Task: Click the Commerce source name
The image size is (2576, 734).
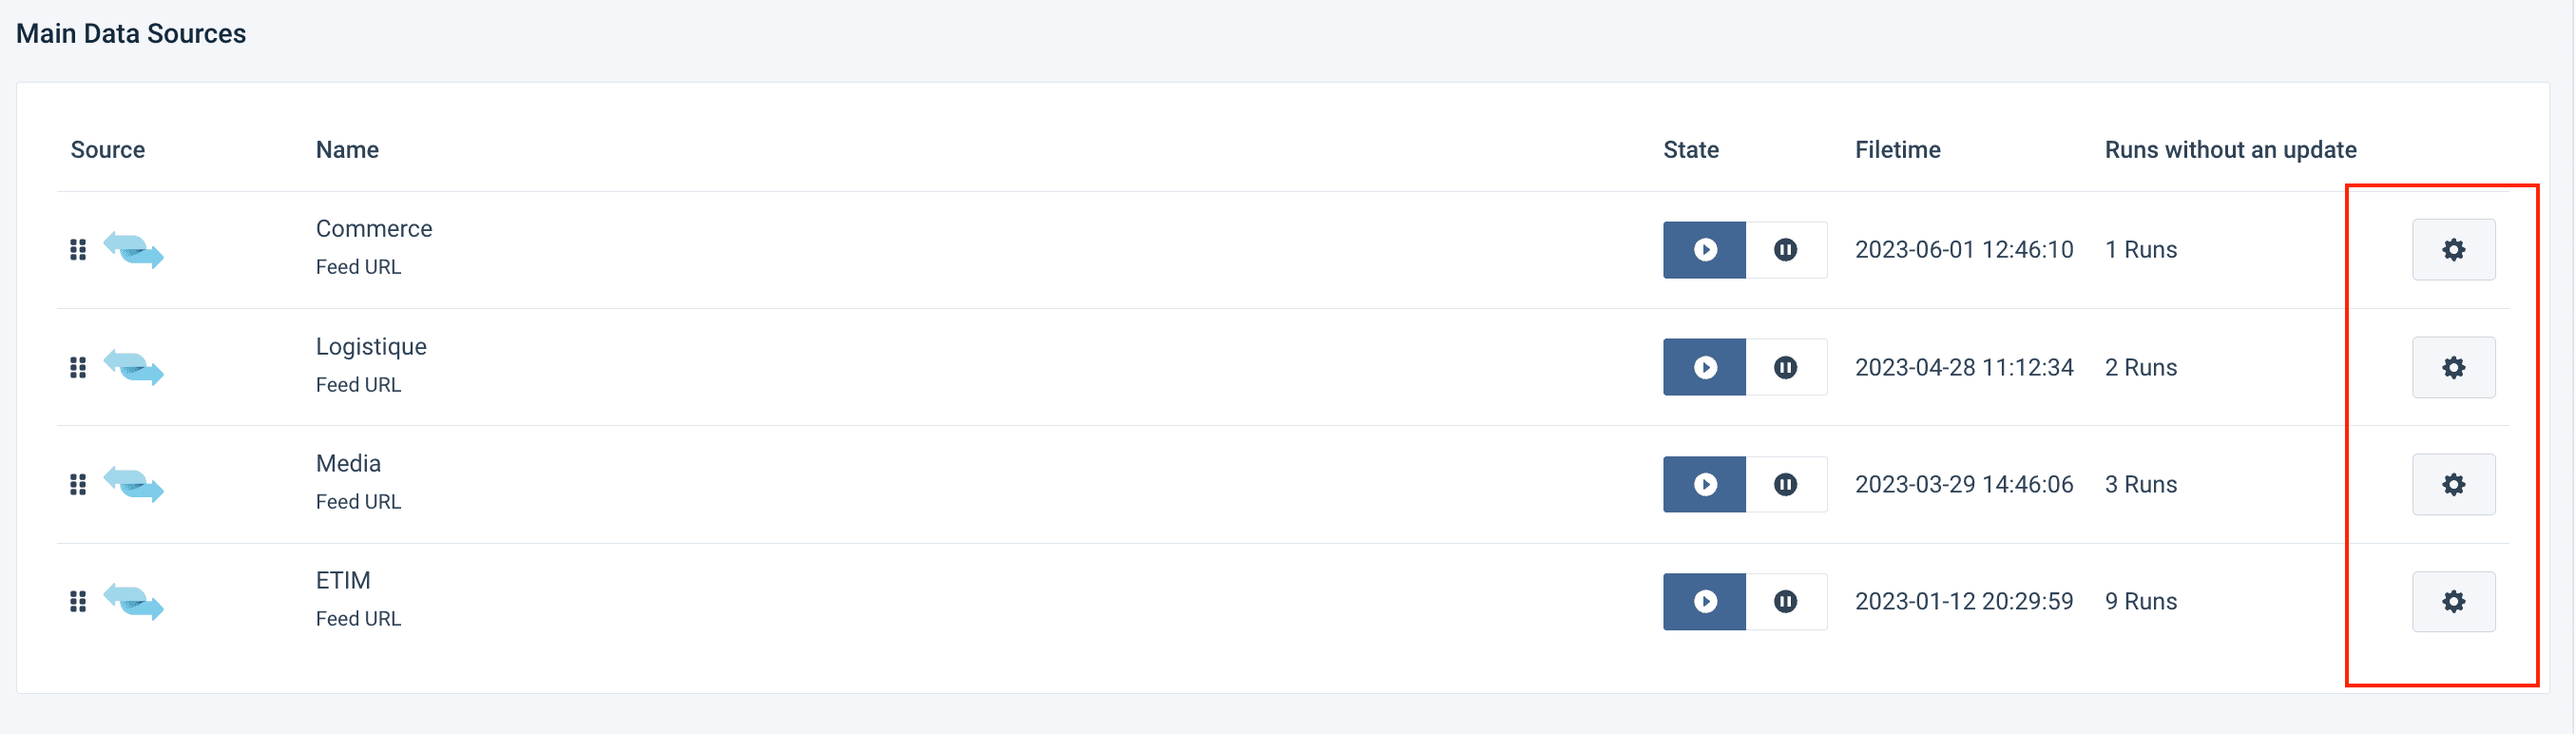Action: coord(374,229)
